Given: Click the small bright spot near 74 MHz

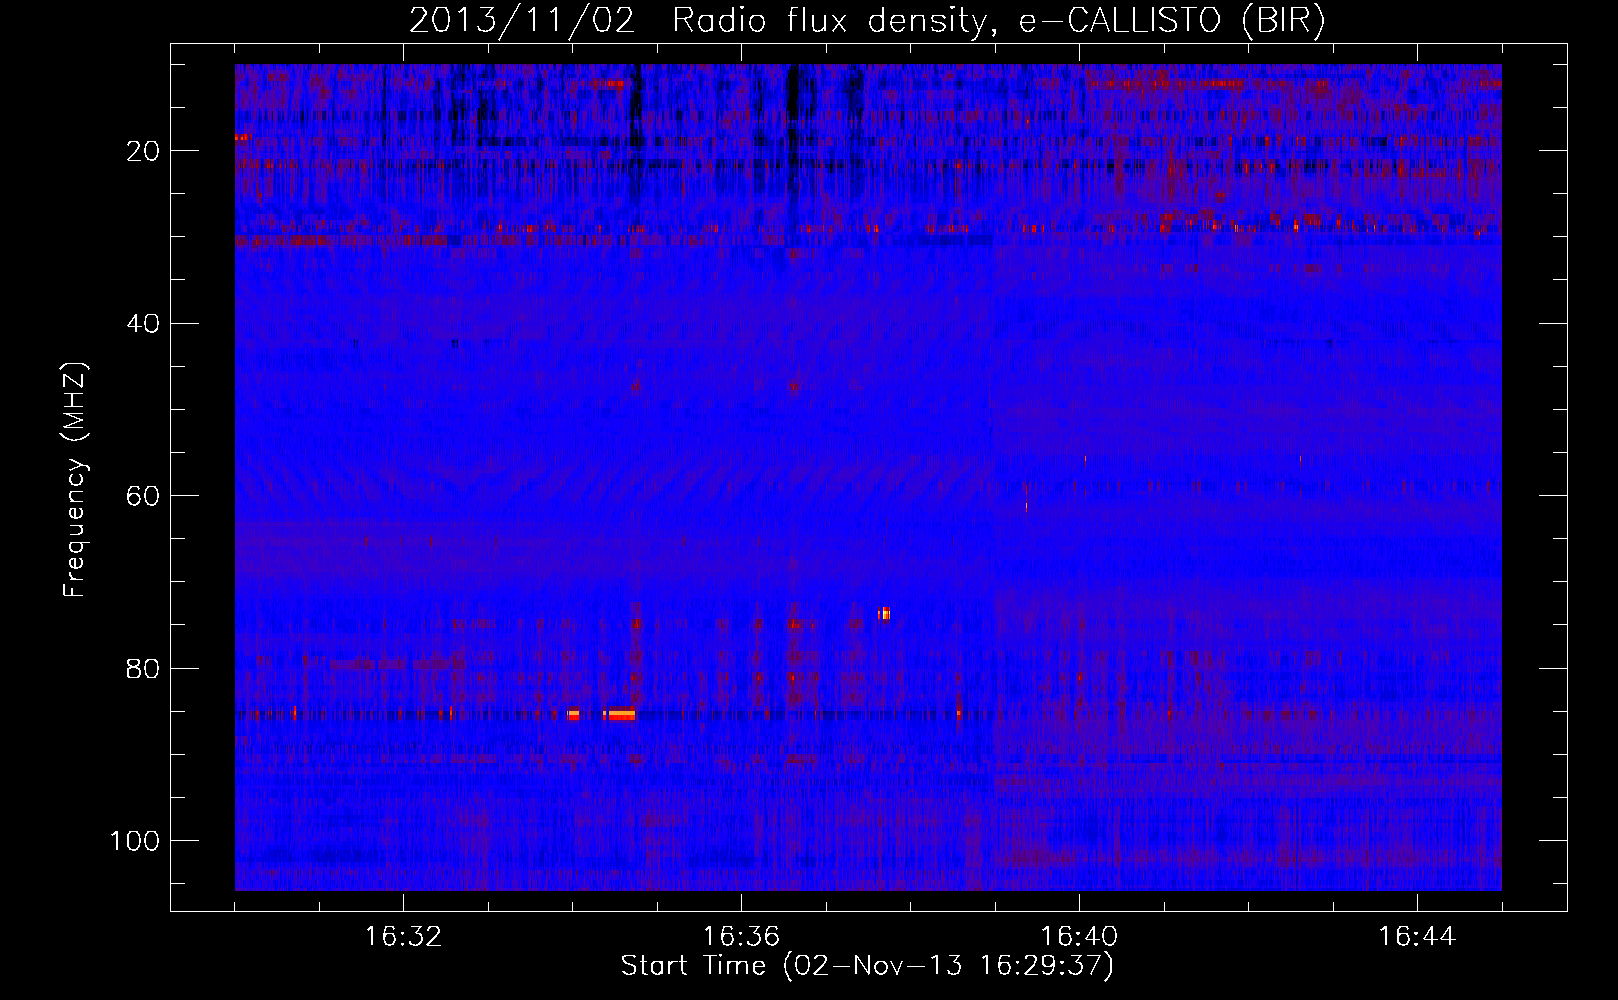Looking at the screenshot, I should (x=884, y=614).
